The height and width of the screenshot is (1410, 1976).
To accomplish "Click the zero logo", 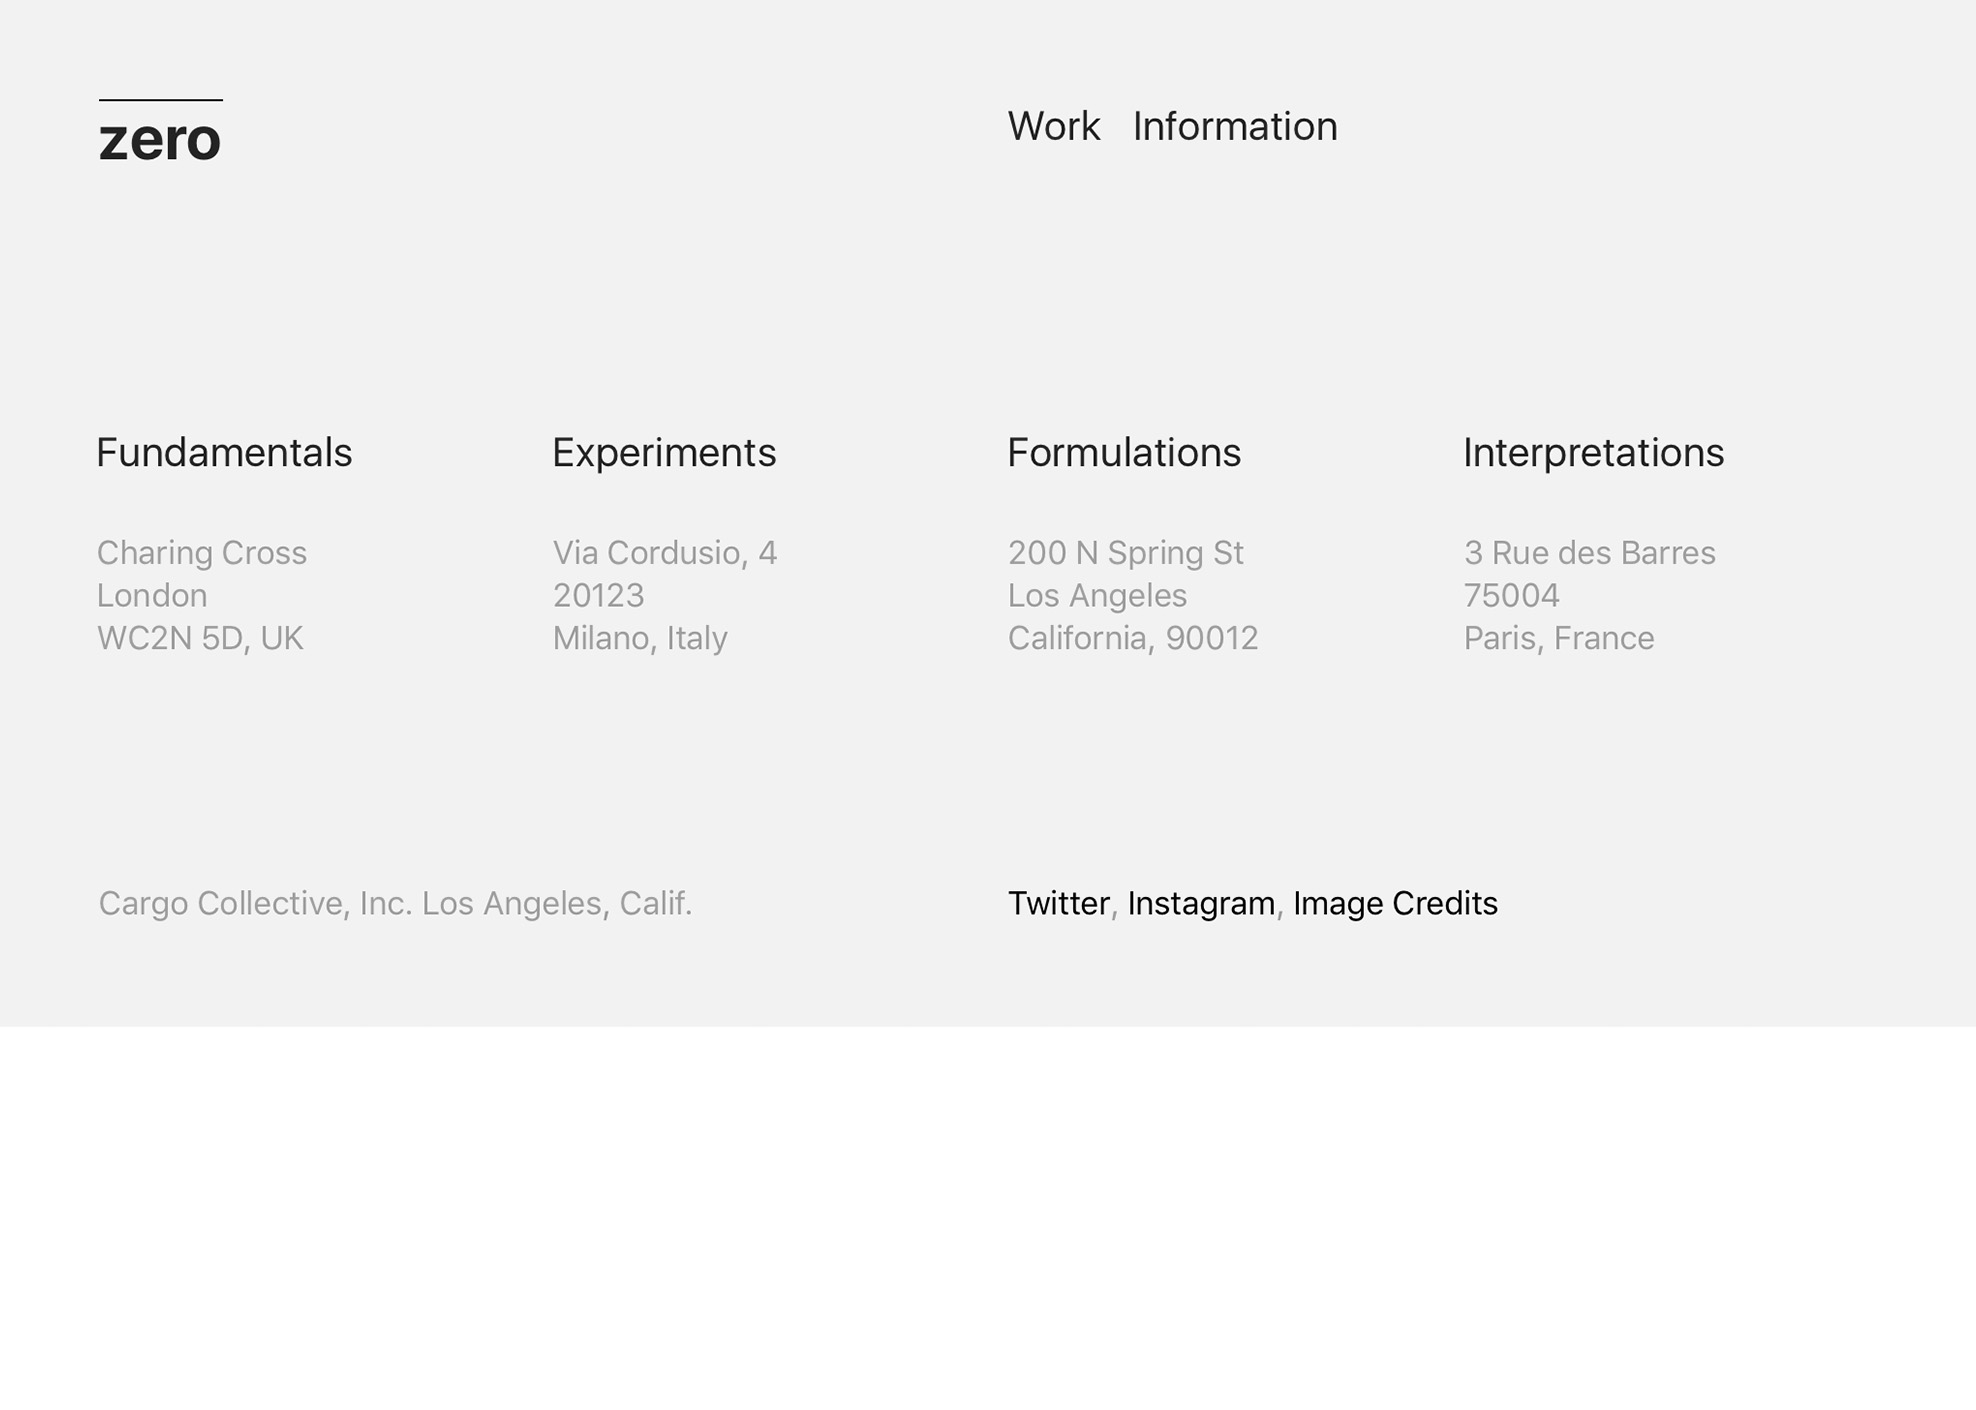I will tap(160, 139).
